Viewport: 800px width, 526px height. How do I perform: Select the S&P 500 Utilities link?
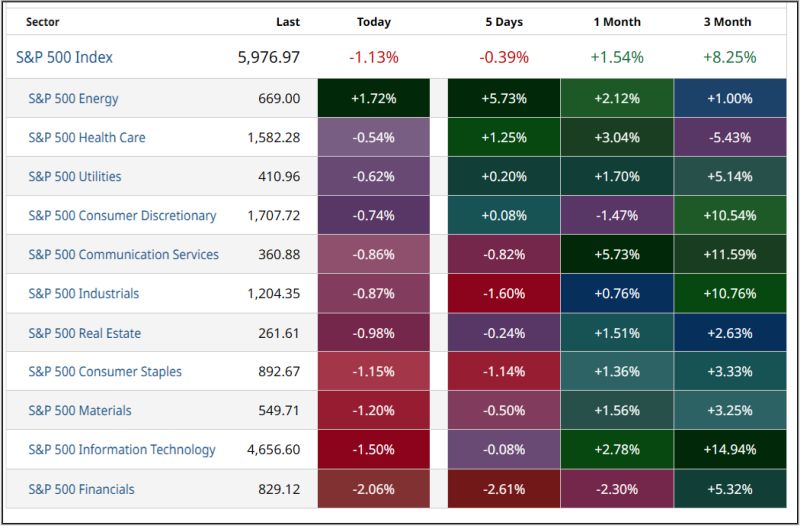tap(75, 177)
